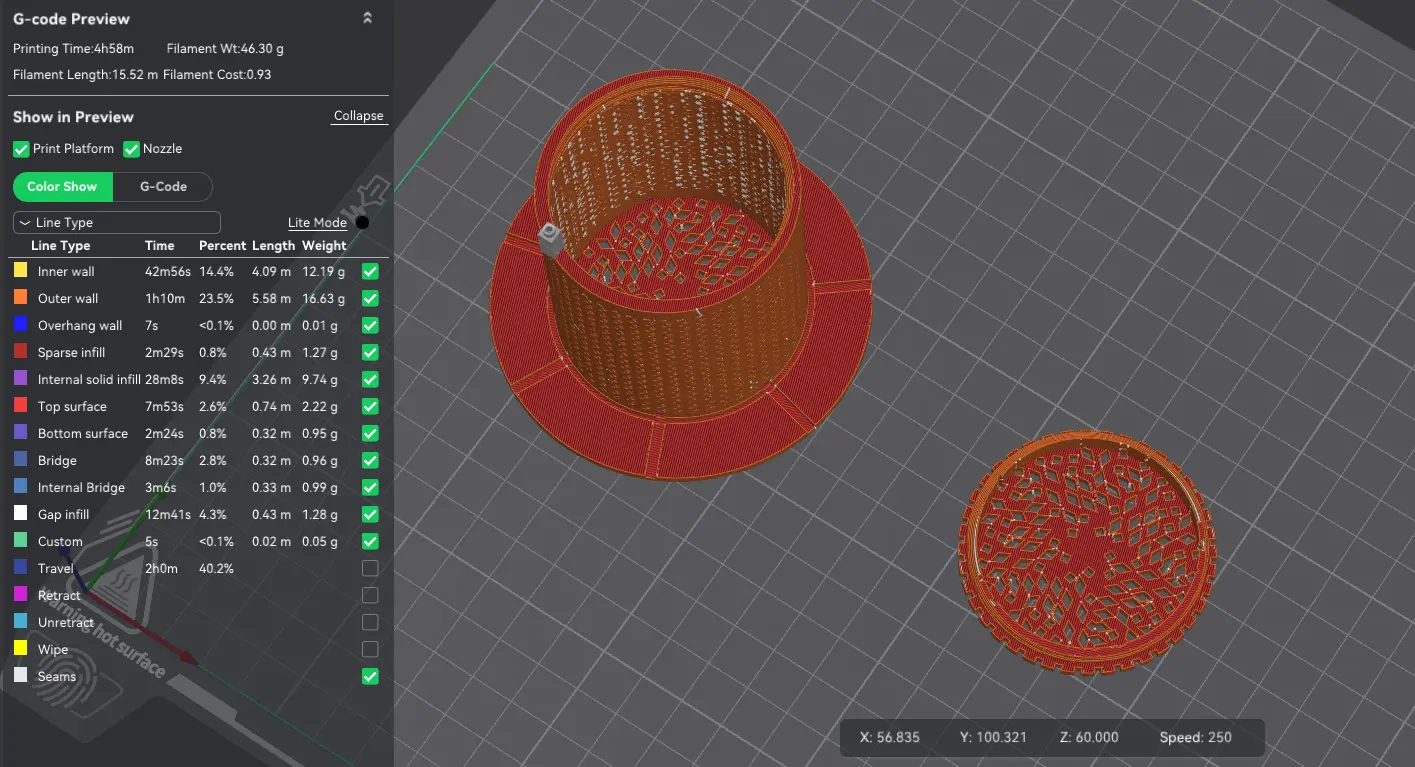
Task: Click the red Top surface swatch
Action: (x=20, y=406)
